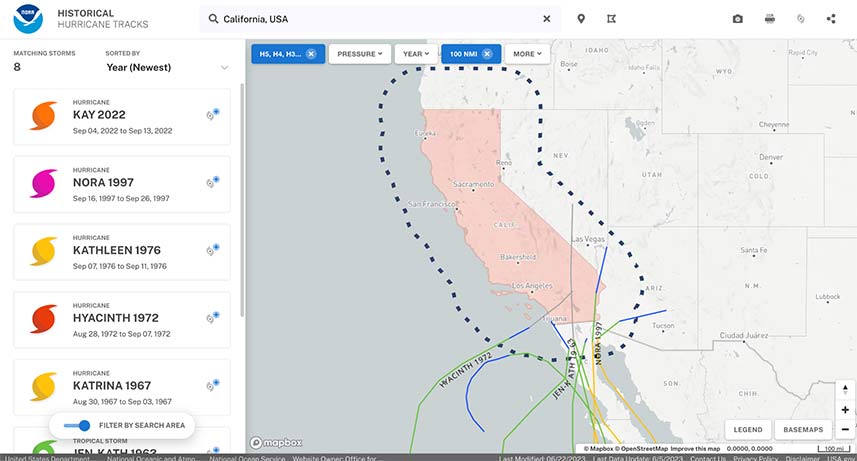This screenshot has width=857, height=461.
Task: Remove the H5, H4, H3 category filter
Action: tap(311, 54)
